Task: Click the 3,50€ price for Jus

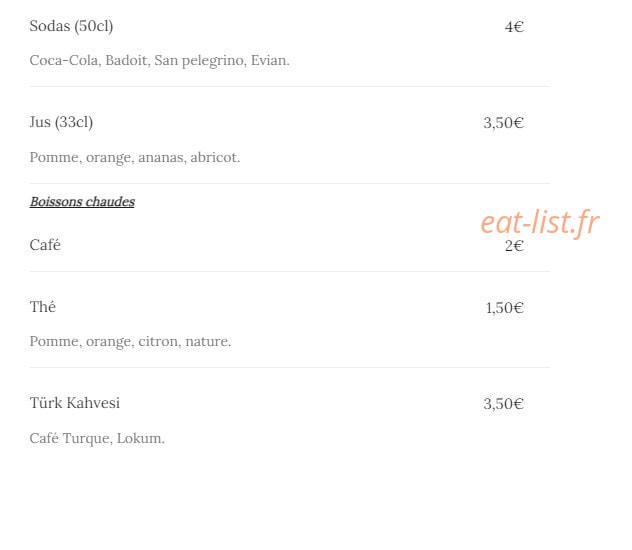Action: (503, 123)
